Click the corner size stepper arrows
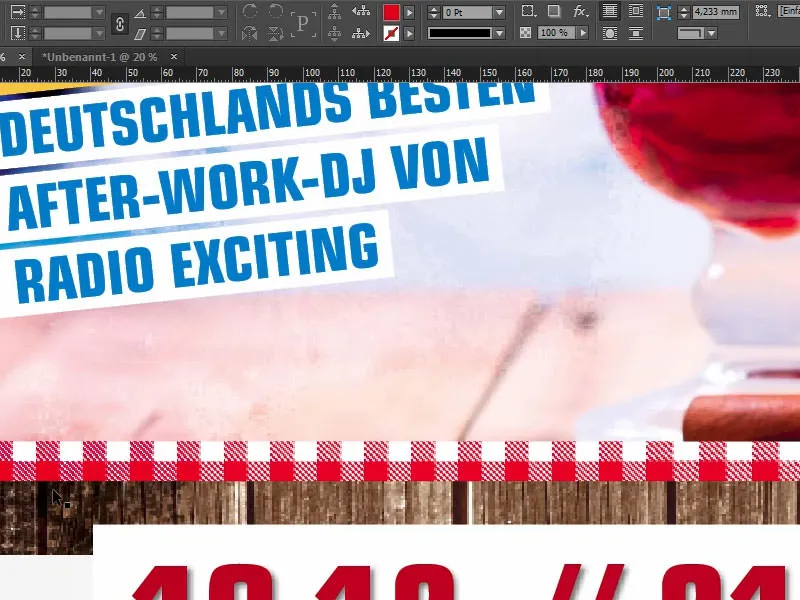800x600 pixels. [x=684, y=12]
